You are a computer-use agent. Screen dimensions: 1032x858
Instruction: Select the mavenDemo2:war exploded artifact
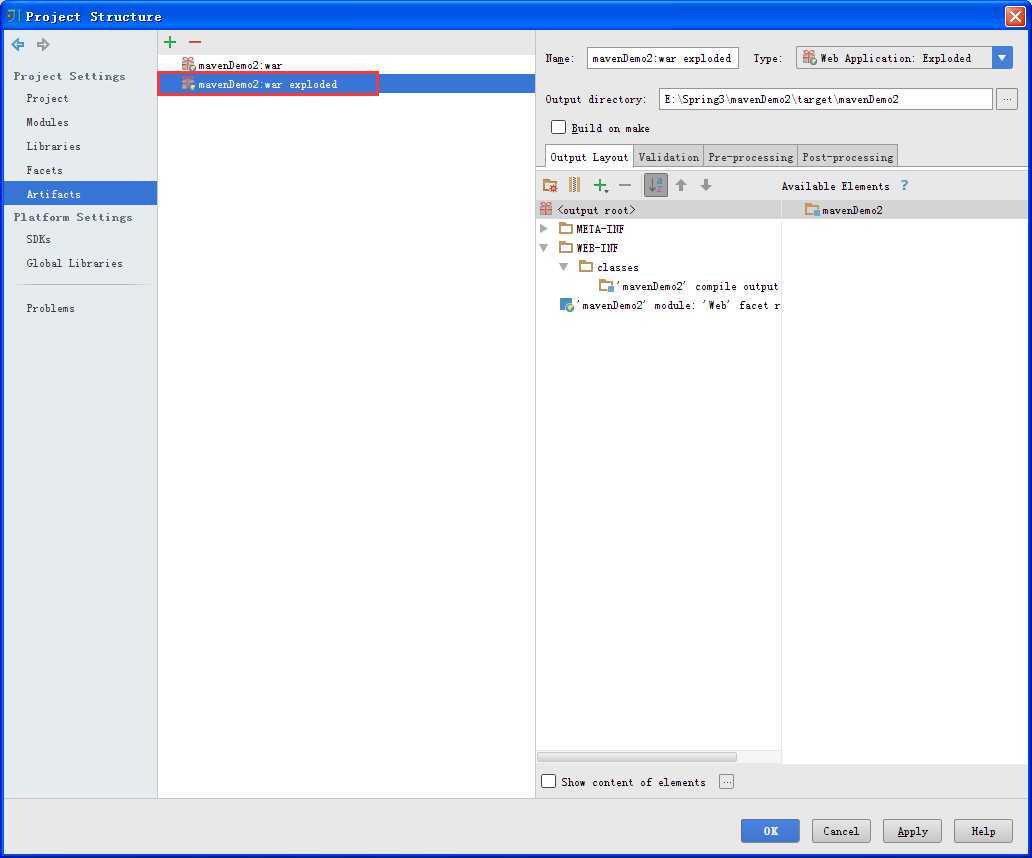click(346, 84)
